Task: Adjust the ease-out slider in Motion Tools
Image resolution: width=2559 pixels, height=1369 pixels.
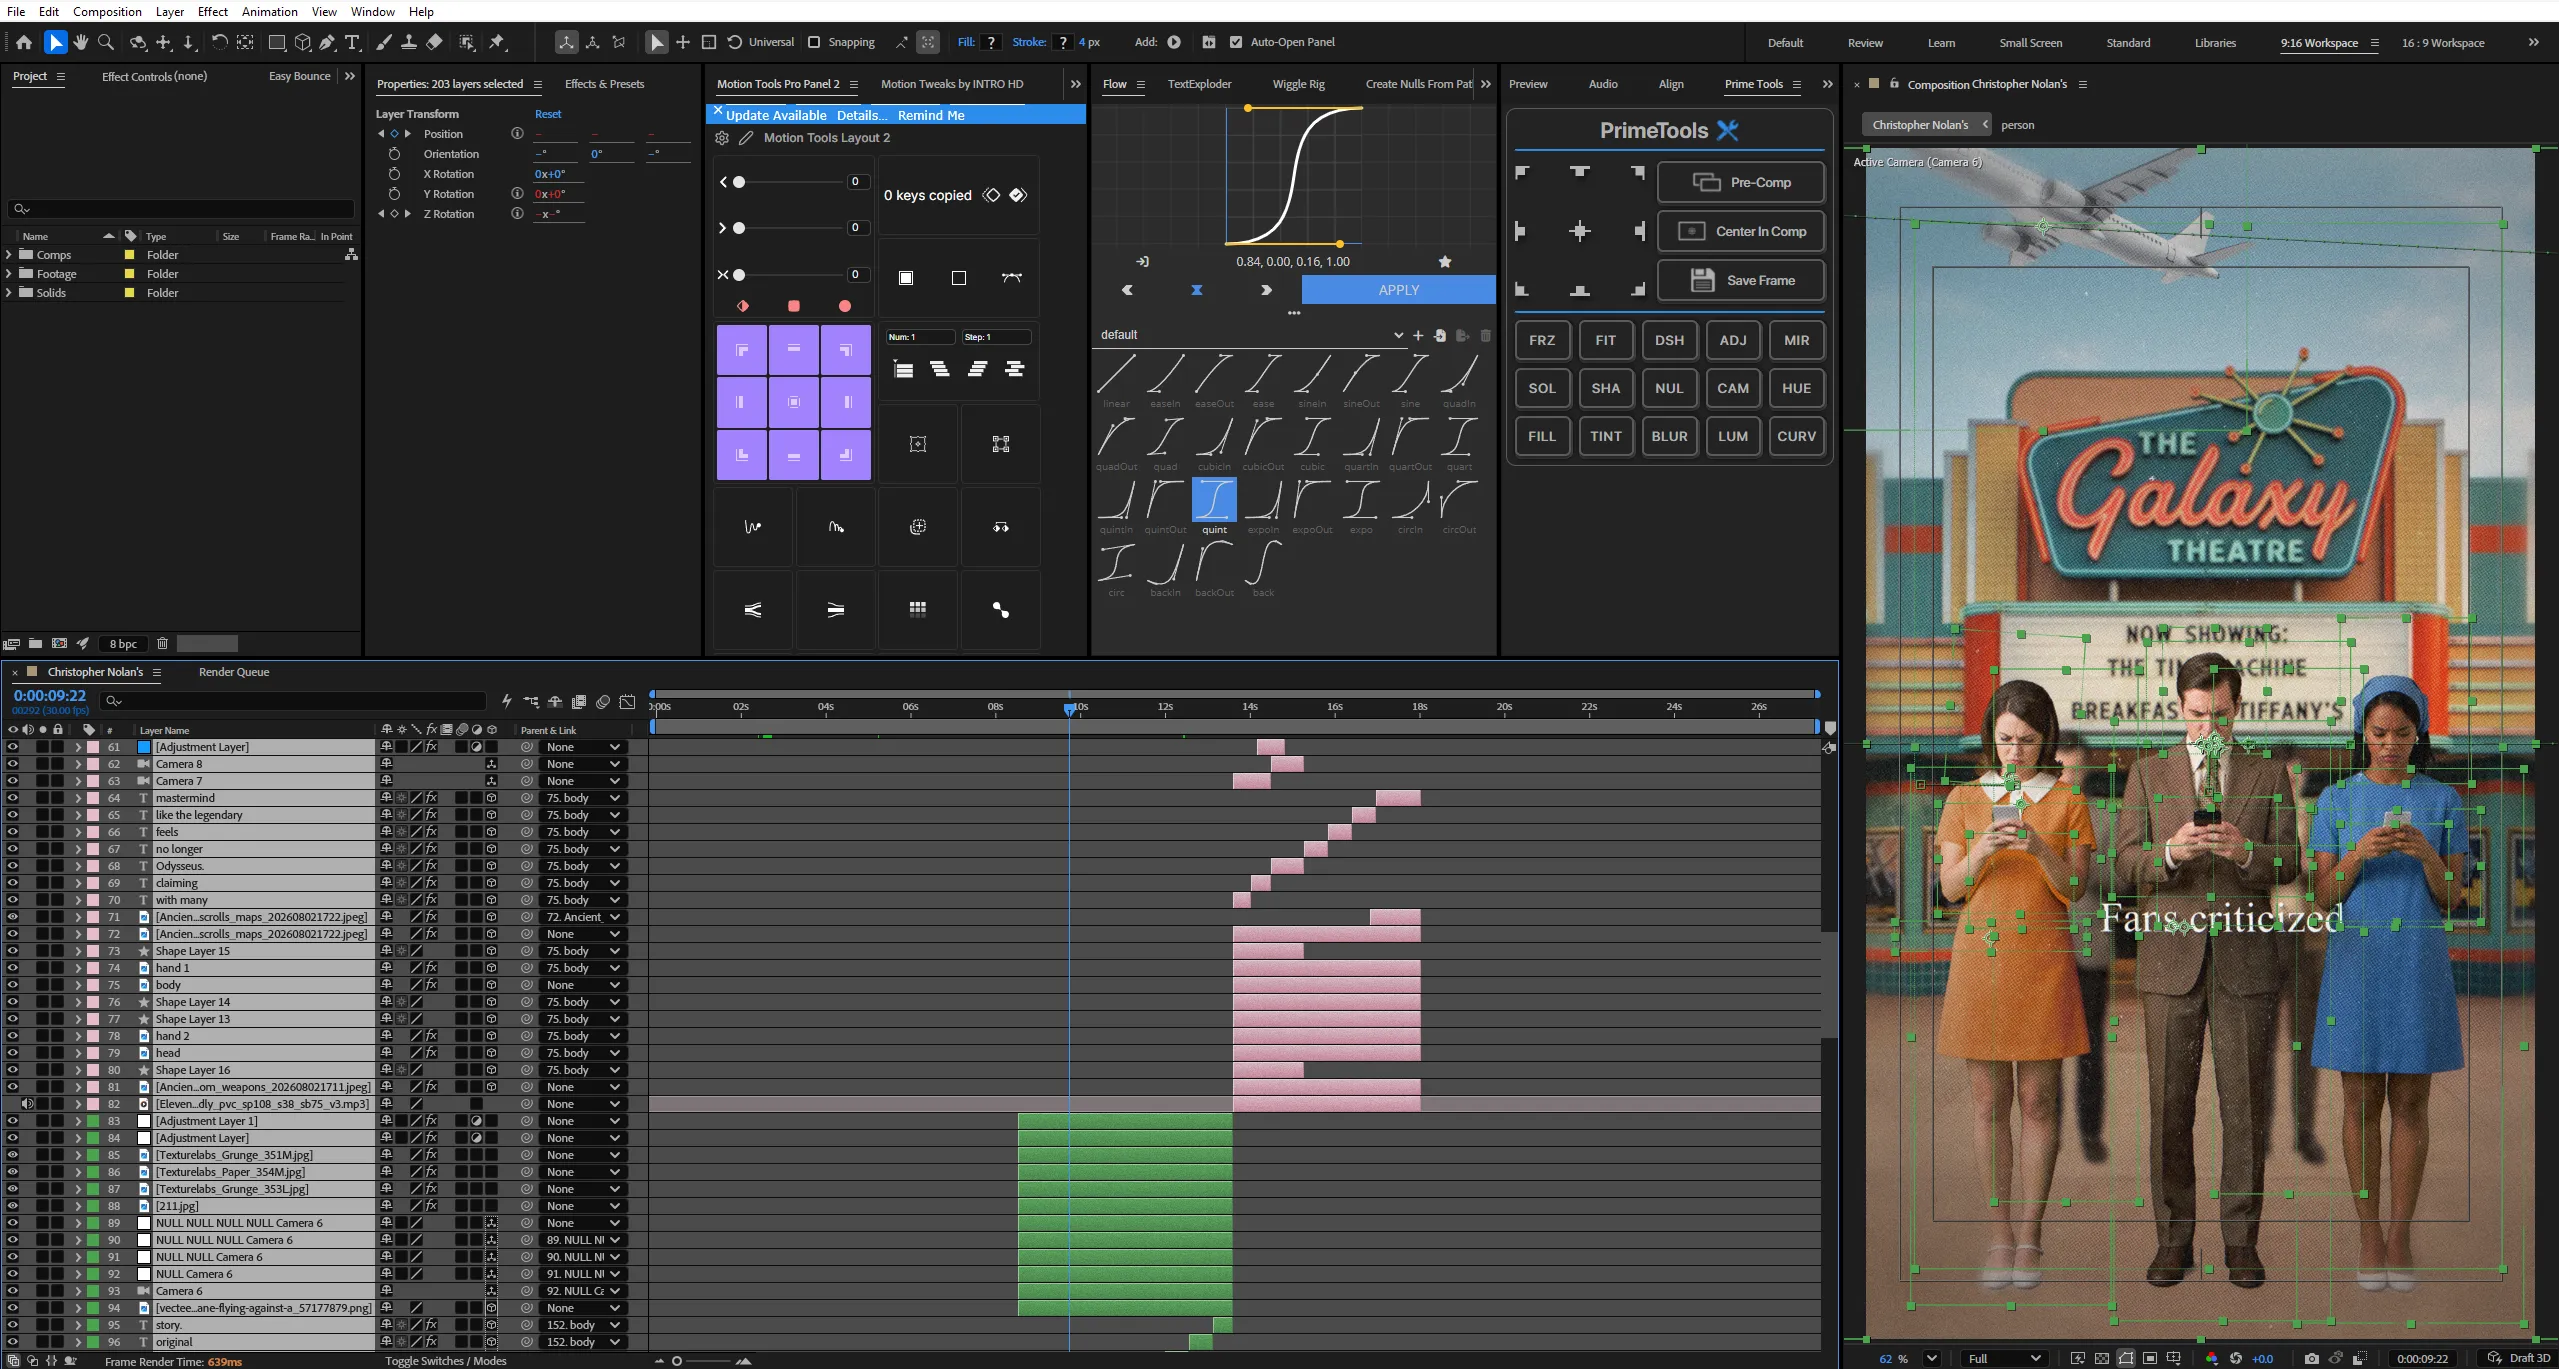Action: [x=787, y=228]
